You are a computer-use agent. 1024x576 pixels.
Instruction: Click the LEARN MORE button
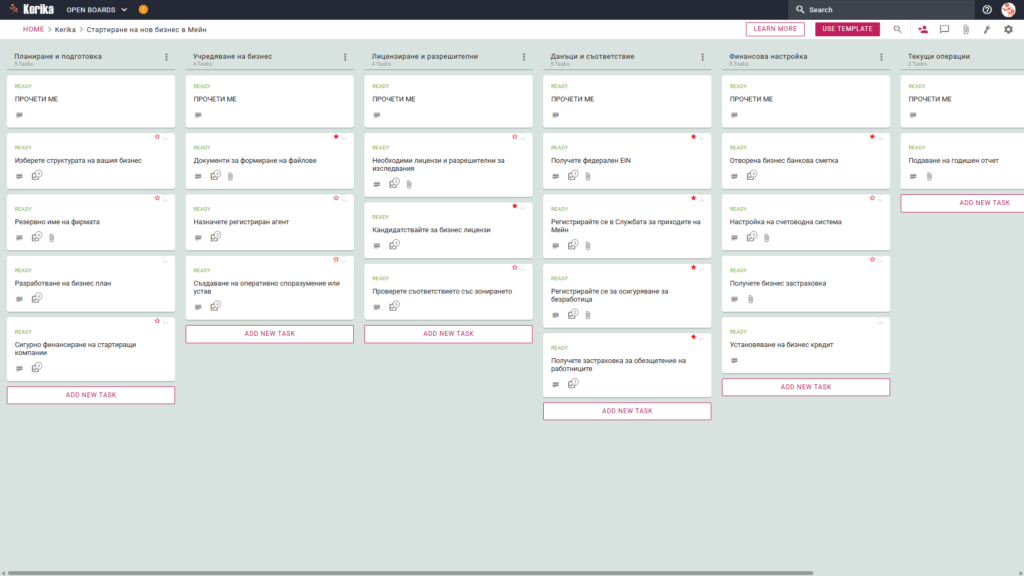click(x=775, y=29)
